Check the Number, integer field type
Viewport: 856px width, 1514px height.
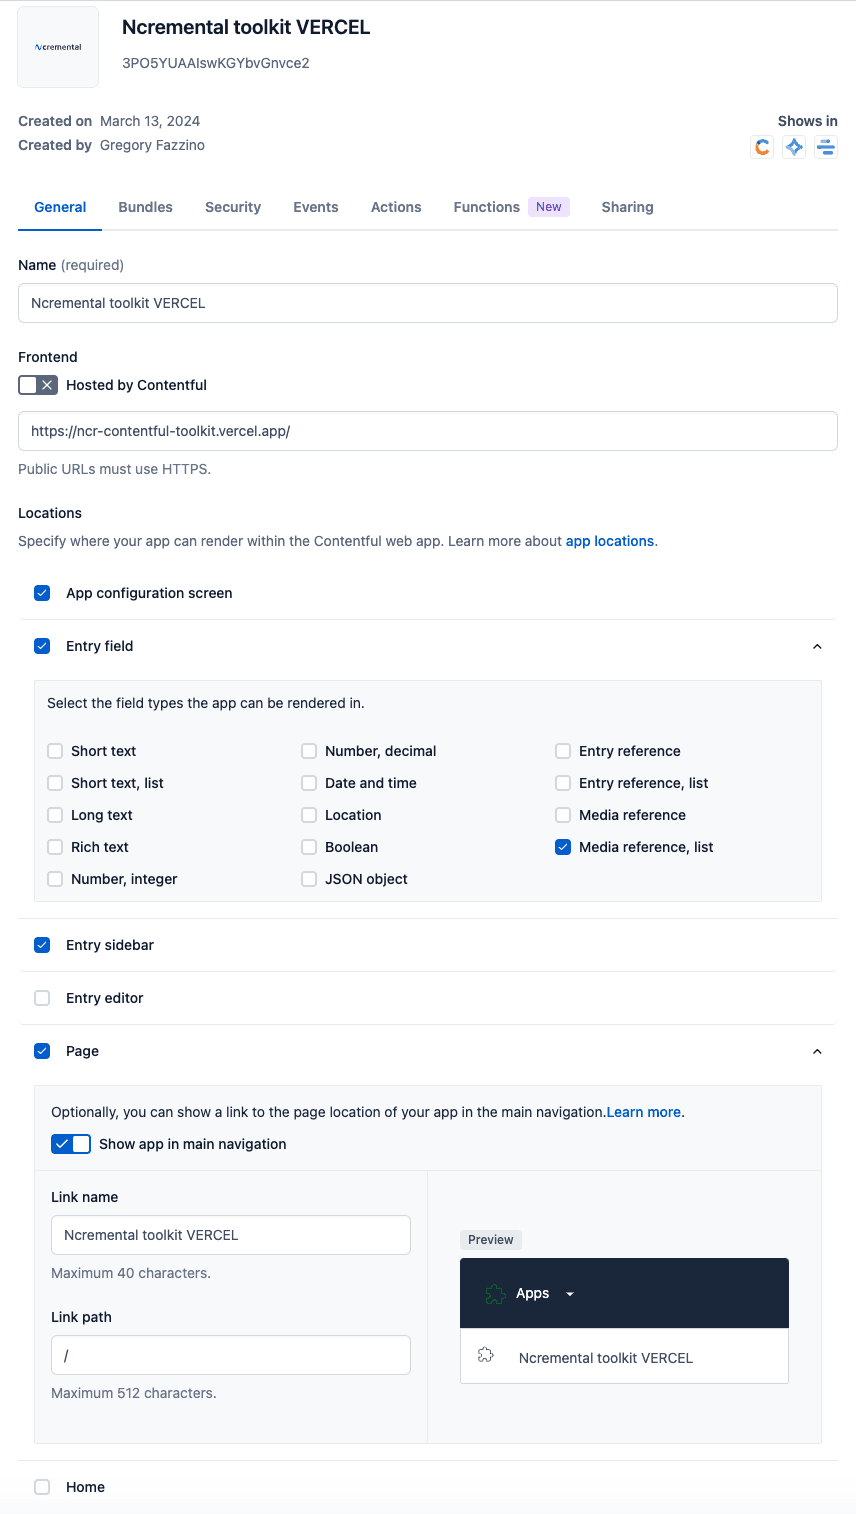tap(55, 879)
